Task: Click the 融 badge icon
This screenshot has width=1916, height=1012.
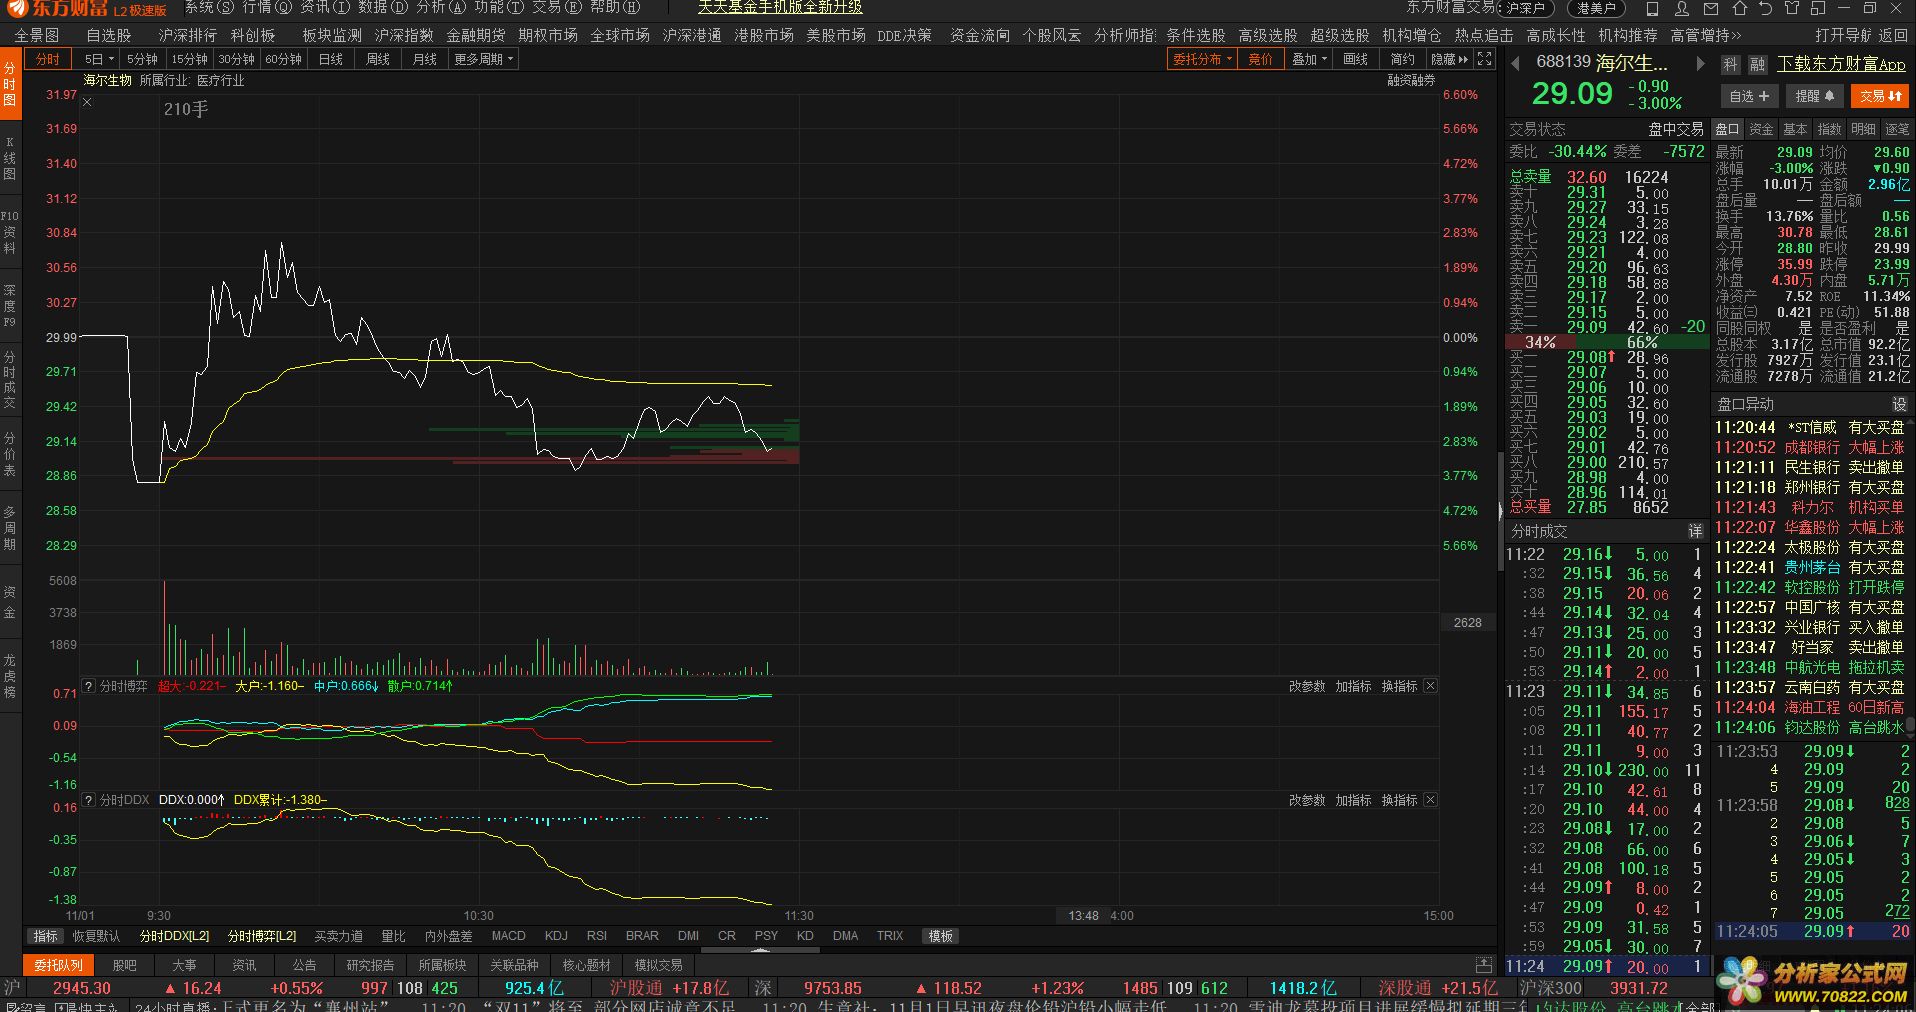Action: pos(1758,65)
